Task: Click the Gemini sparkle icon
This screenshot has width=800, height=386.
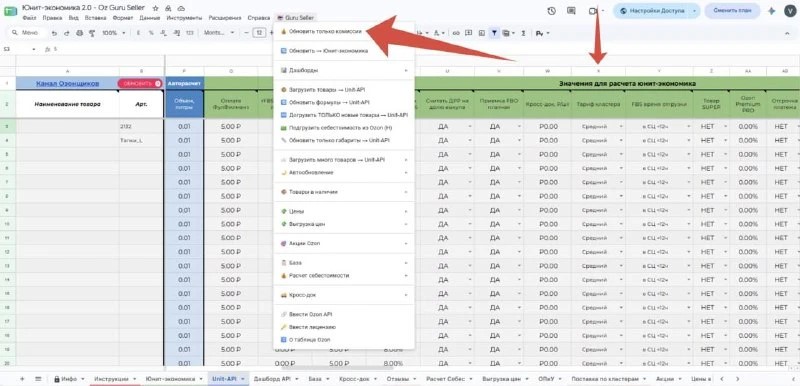Action: tap(771, 11)
